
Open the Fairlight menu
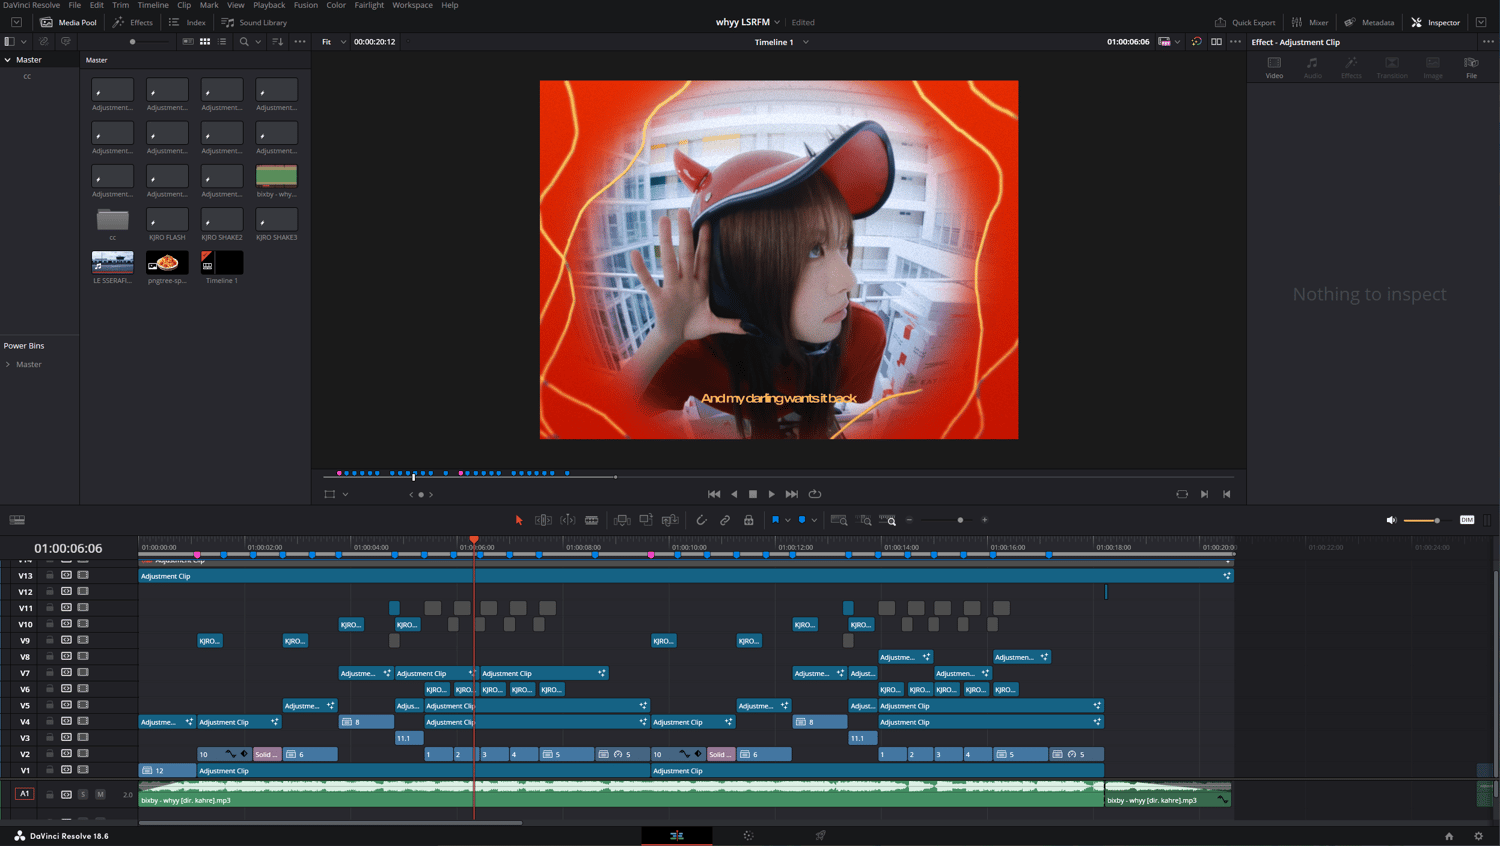[369, 5]
